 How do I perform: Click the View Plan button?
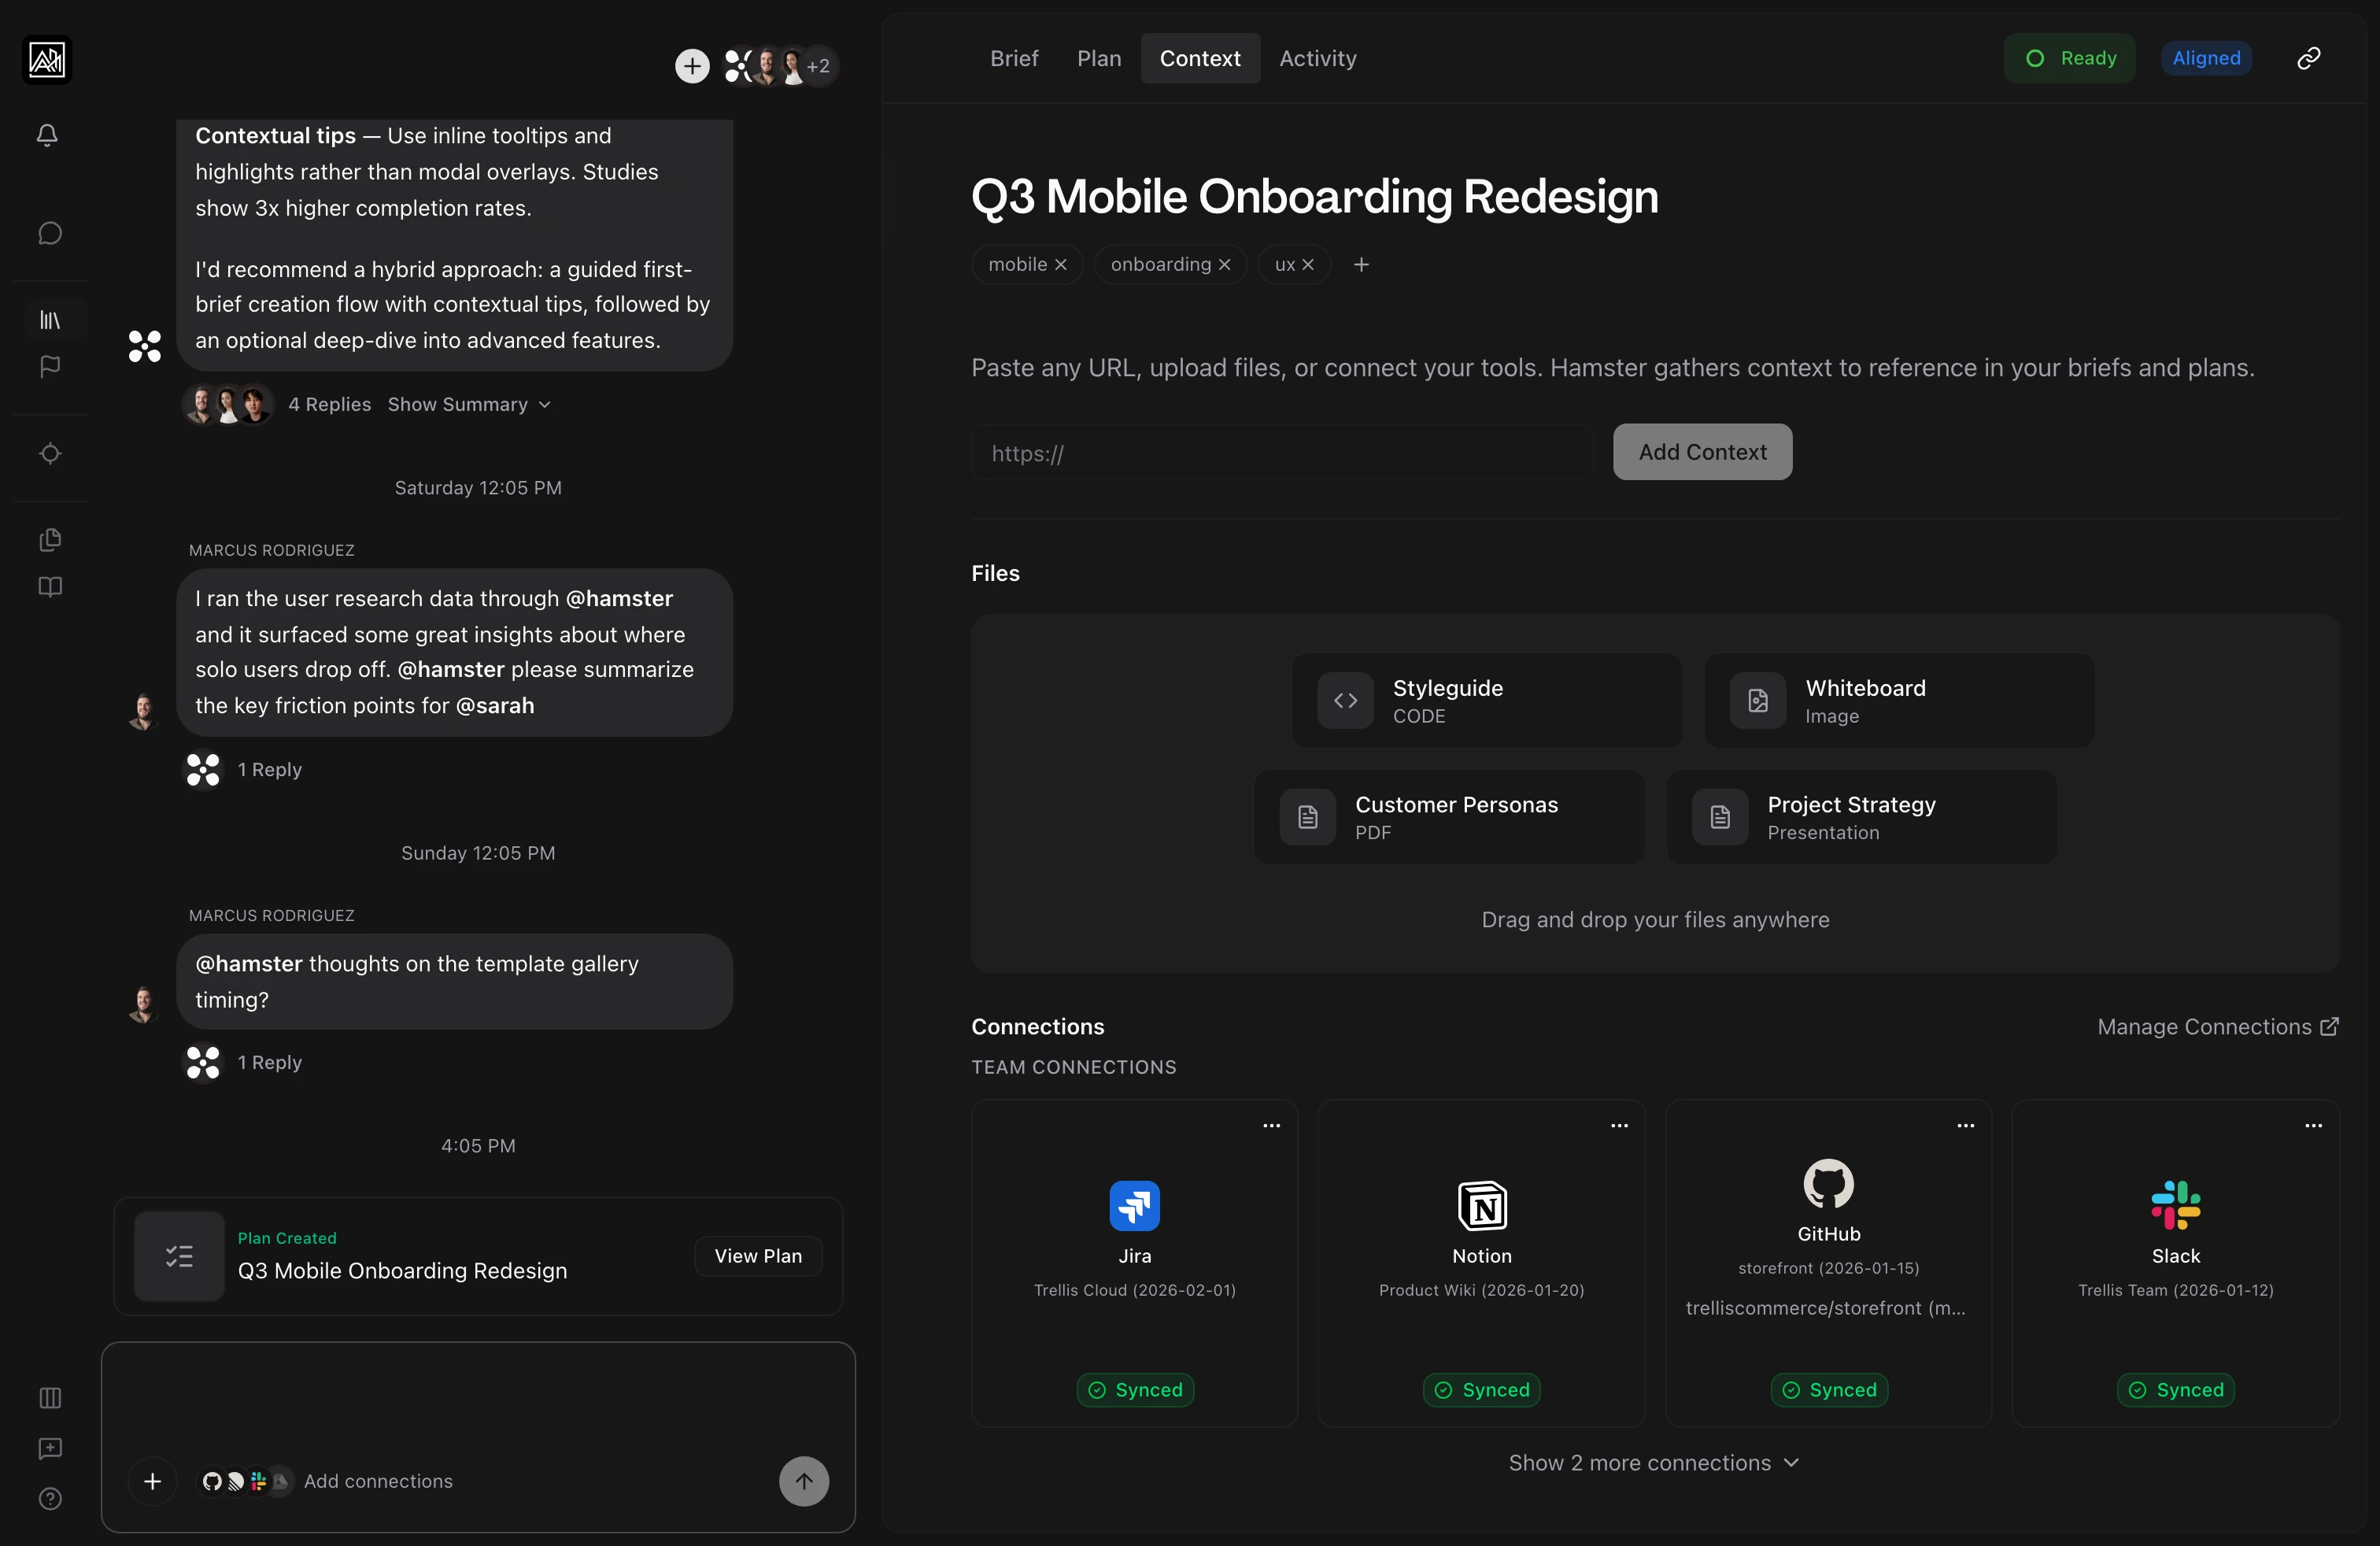[x=757, y=1256]
